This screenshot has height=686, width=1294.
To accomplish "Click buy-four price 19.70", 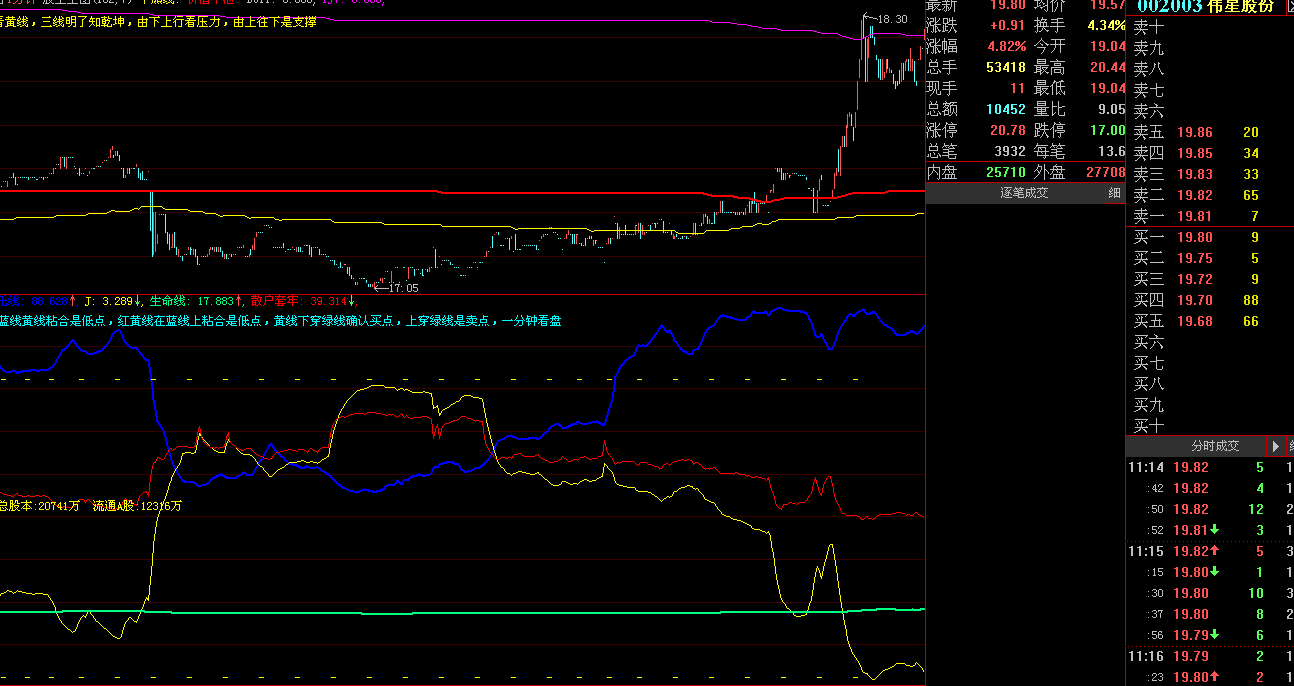I will 1194,300.
